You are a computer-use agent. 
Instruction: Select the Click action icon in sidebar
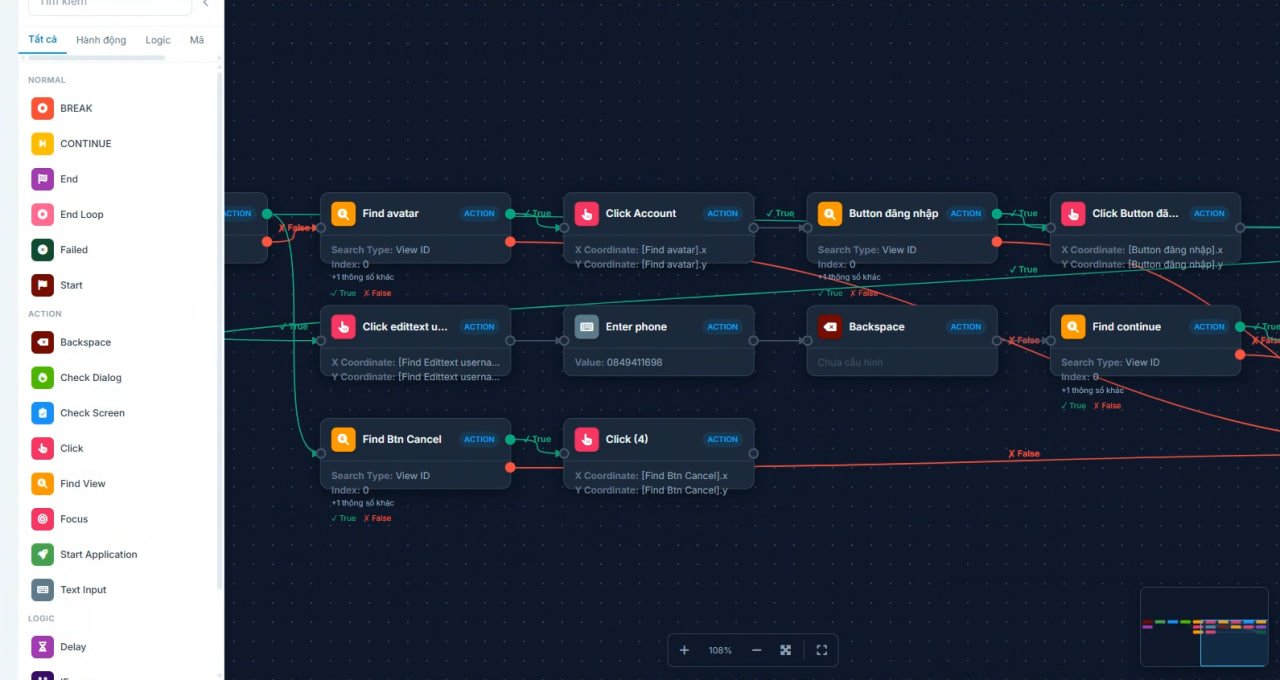pyautogui.click(x=42, y=448)
